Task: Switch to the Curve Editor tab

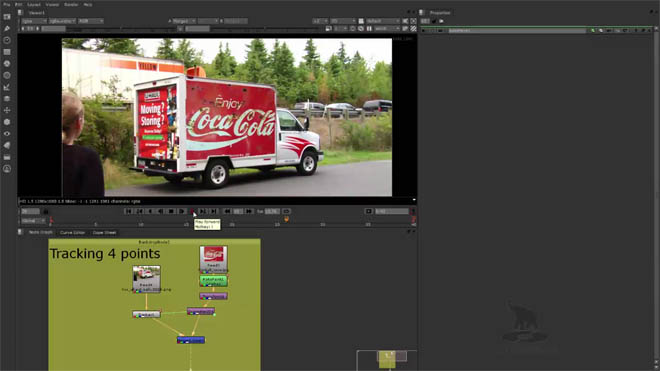Action: point(72,232)
